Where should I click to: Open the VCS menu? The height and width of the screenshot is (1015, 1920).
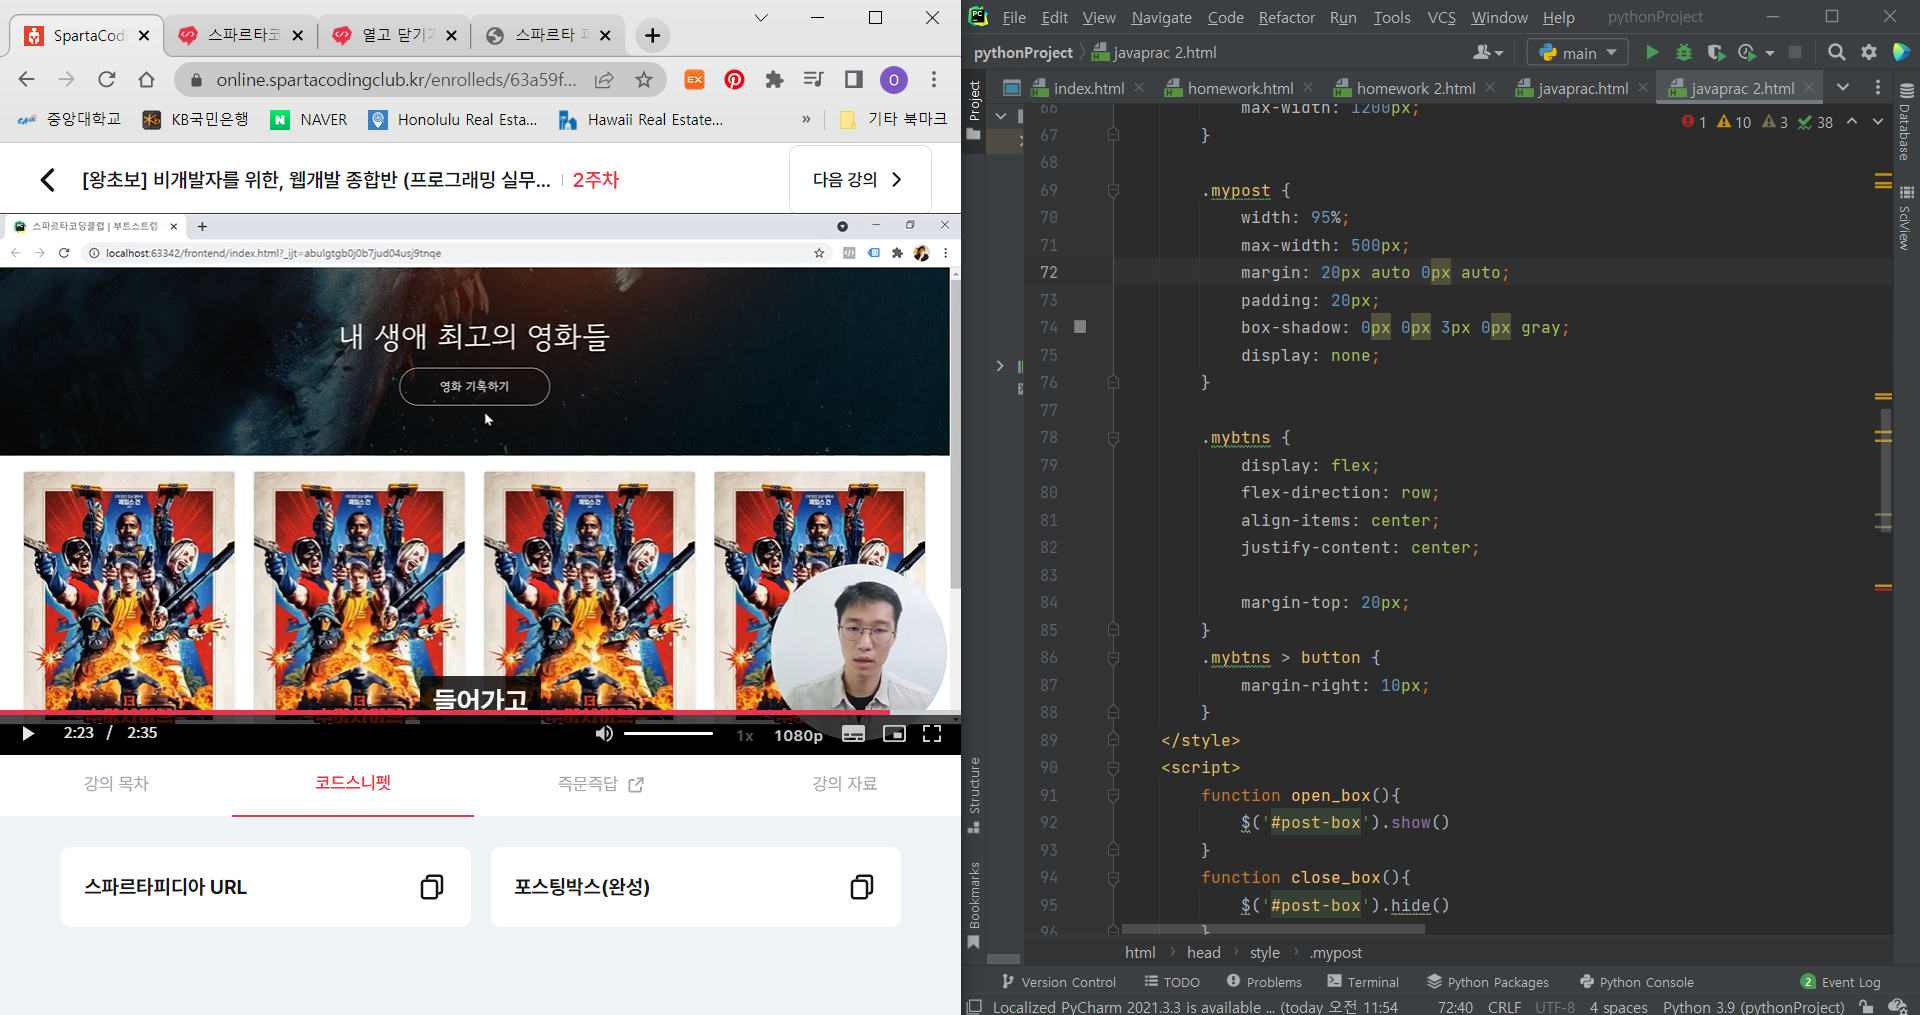tap(1441, 18)
